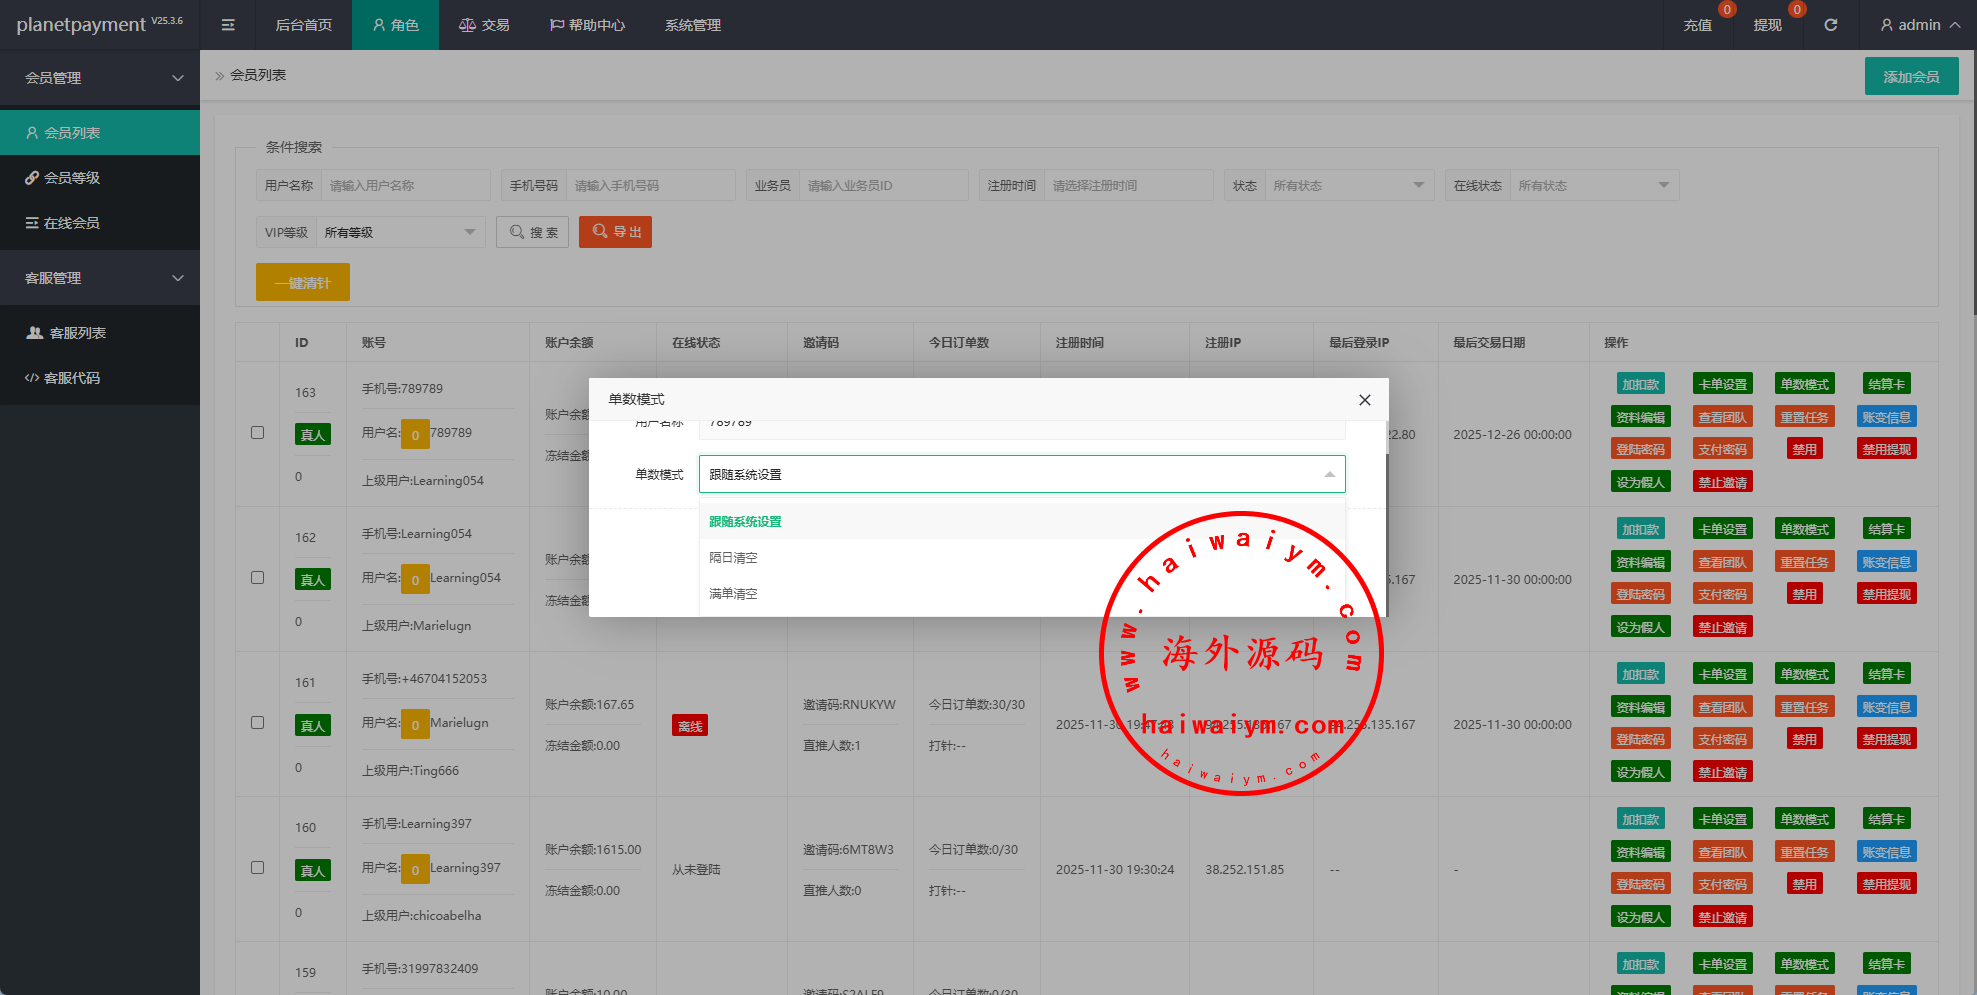The width and height of the screenshot is (1977, 995).
Task: Open 客服代码 sidebar item
Action: (x=72, y=378)
